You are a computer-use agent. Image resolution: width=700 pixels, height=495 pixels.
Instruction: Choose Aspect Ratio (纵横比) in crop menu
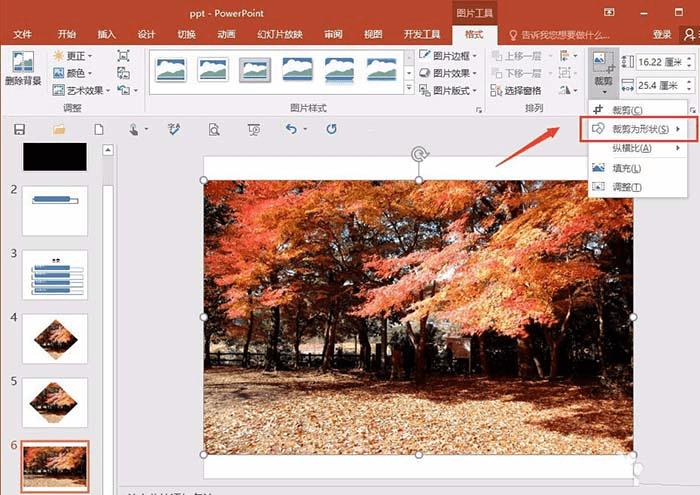pos(632,148)
